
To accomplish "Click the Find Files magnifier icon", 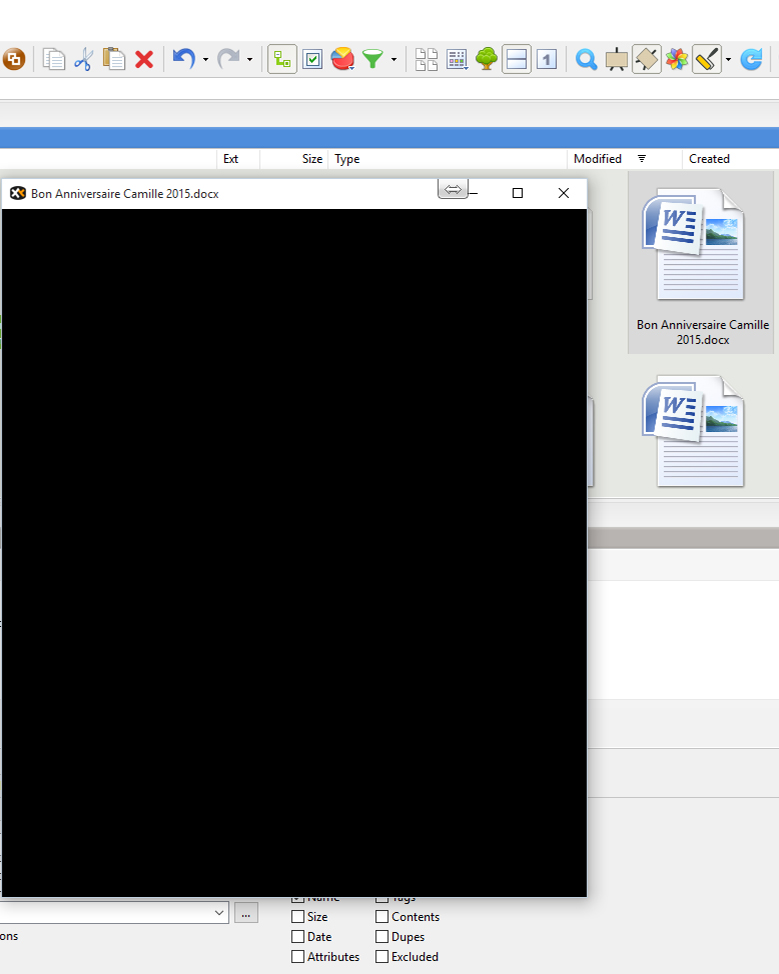I will click(587, 59).
